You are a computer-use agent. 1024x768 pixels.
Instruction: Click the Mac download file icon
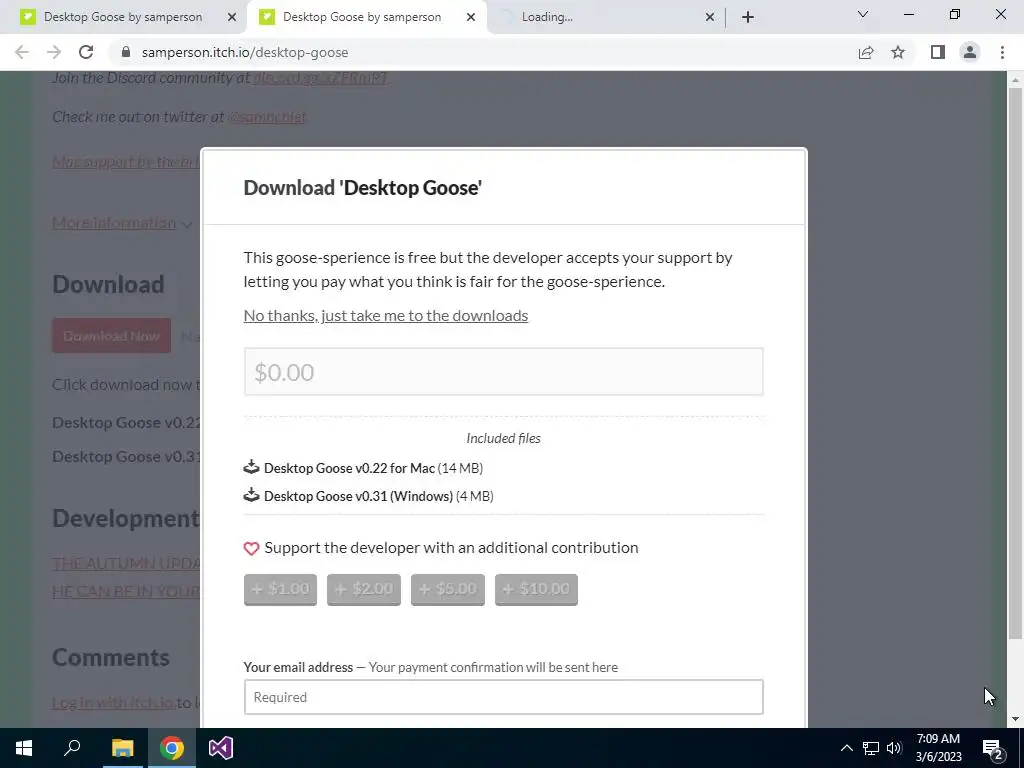point(251,467)
